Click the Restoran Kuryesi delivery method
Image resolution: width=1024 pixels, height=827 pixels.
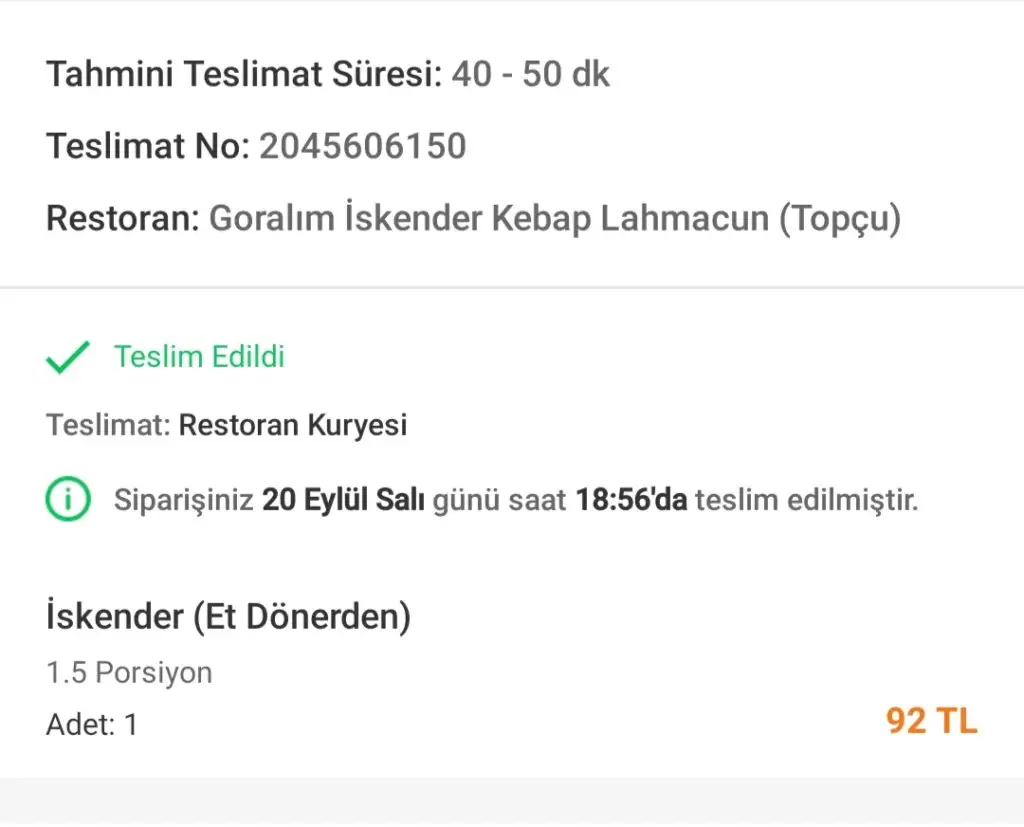(293, 425)
